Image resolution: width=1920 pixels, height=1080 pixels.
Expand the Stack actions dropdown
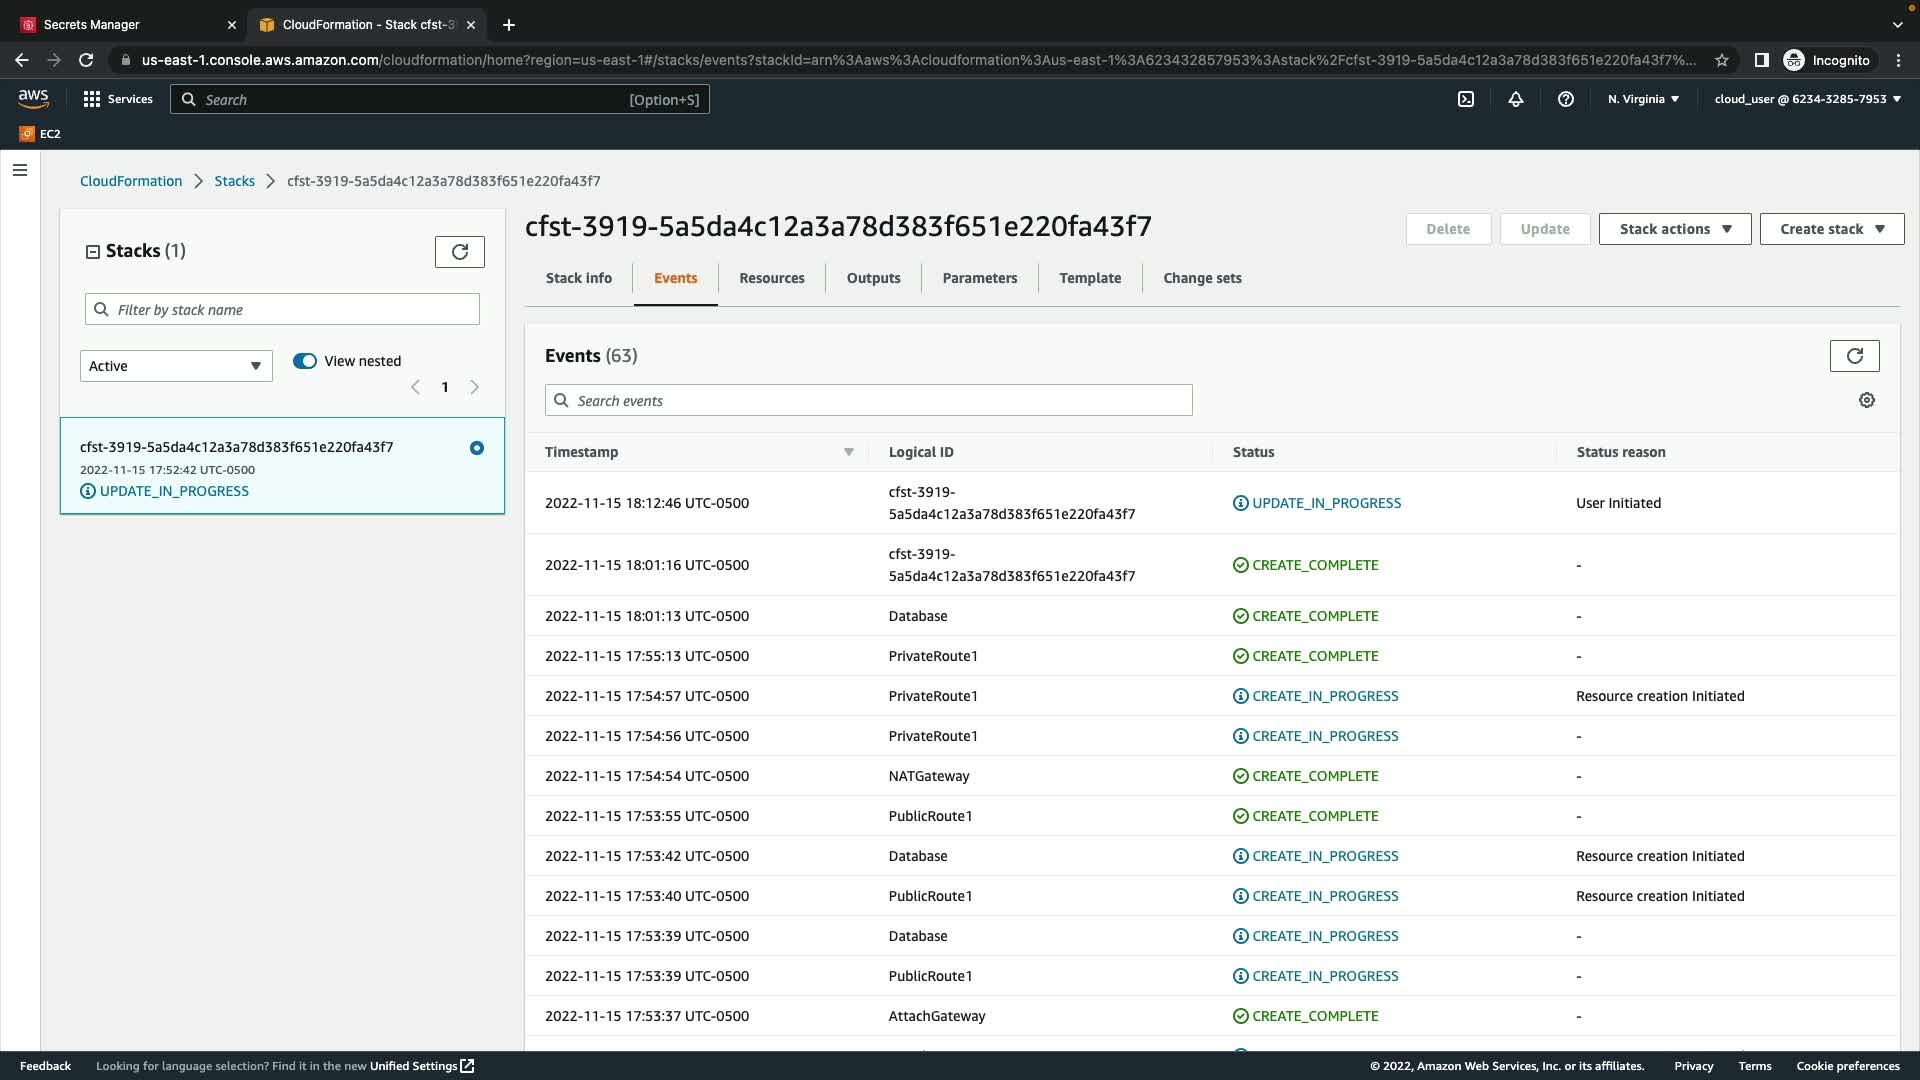click(x=1674, y=229)
